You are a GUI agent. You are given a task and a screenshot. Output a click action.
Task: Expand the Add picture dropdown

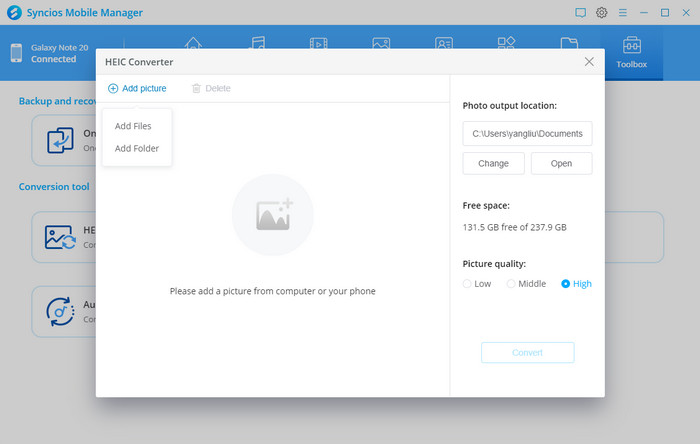pos(138,88)
